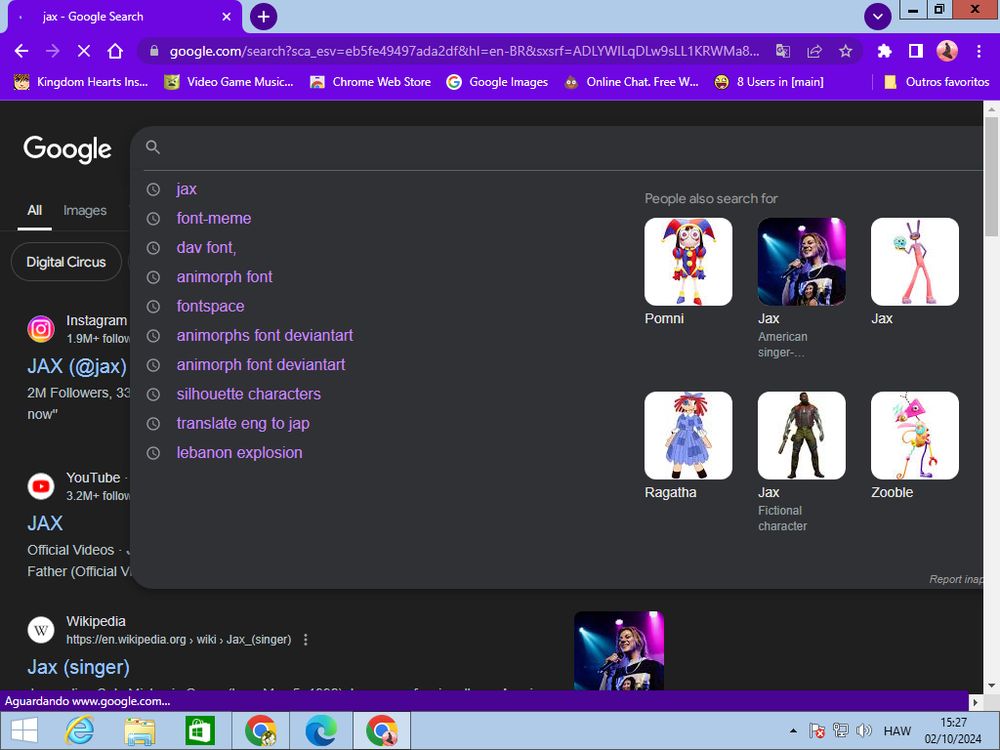Open a new browser tab
This screenshot has width=1000, height=750.
pos(263,17)
